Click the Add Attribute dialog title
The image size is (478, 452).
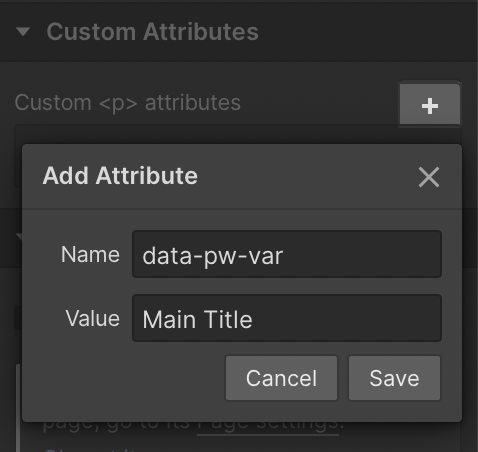pyautogui.click(x=120, y=176)
